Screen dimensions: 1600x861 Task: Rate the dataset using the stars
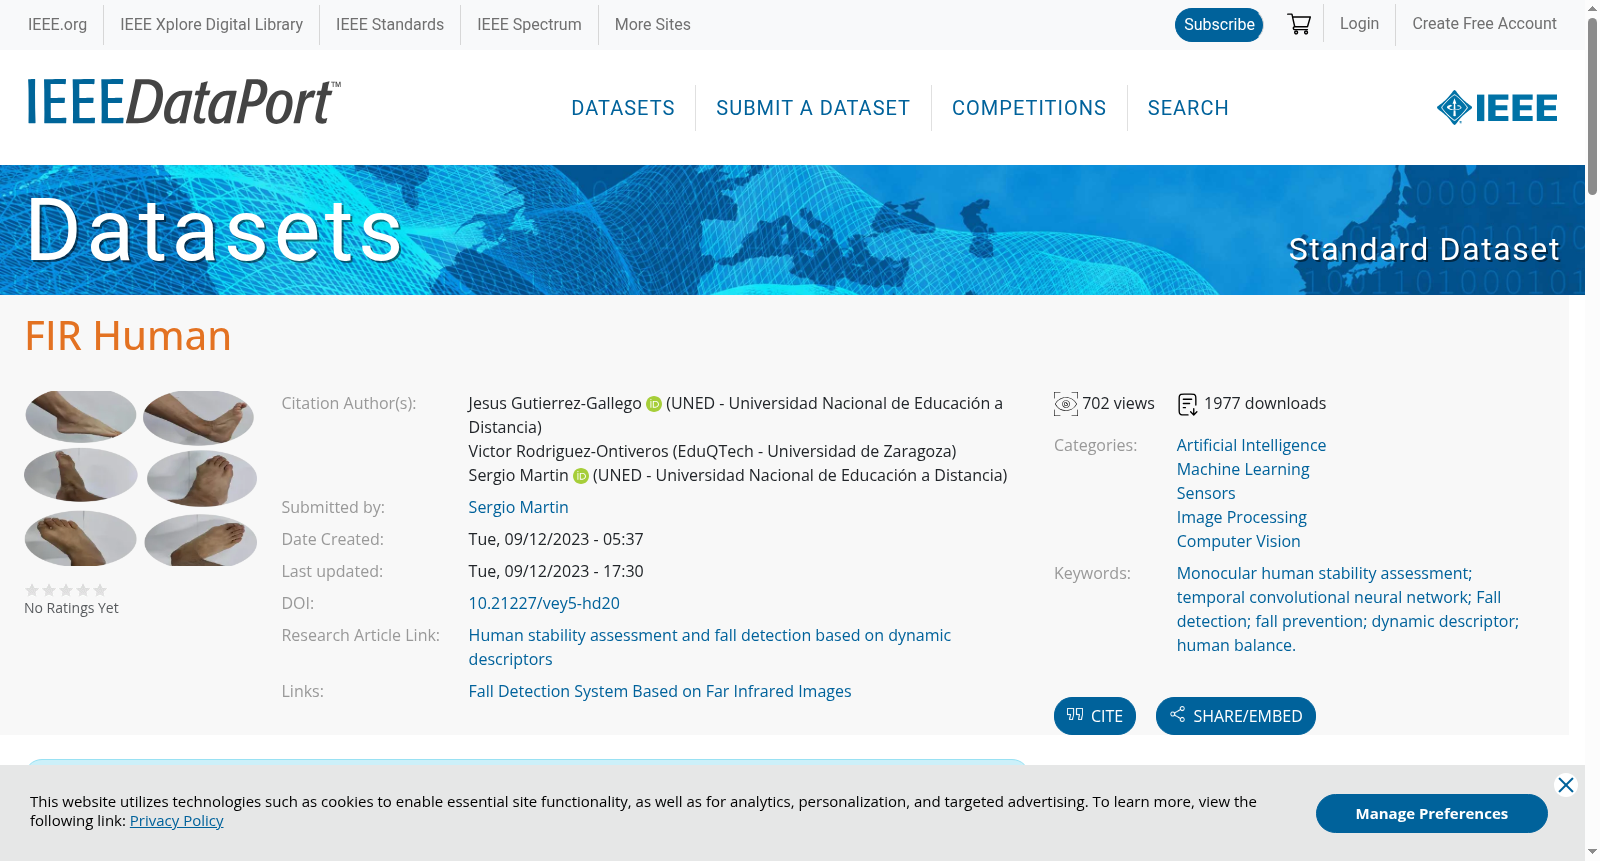(x=66, y=590)
